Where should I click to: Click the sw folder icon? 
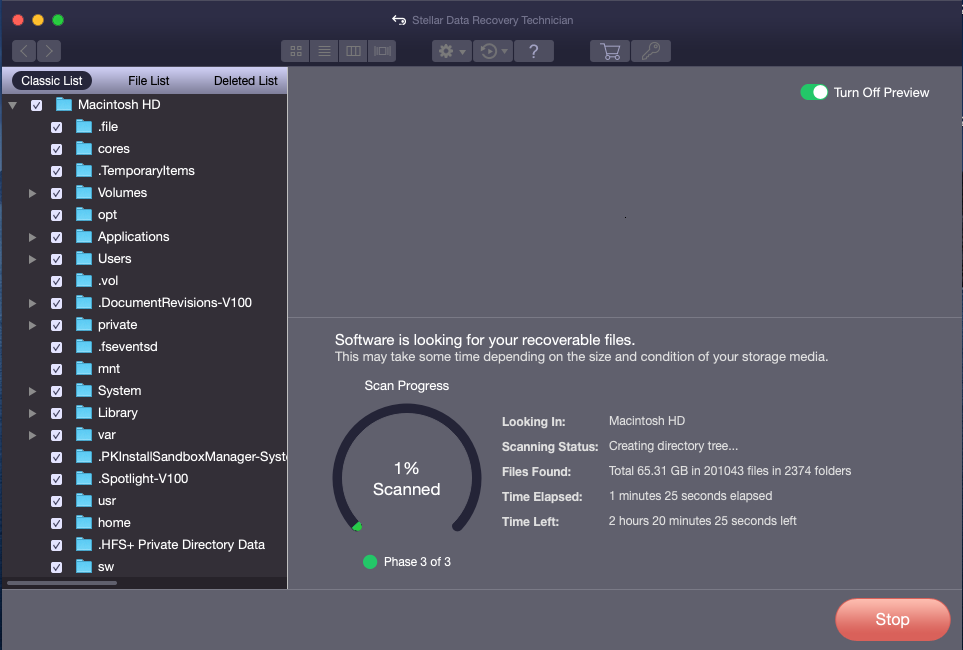tap(84, 566)
